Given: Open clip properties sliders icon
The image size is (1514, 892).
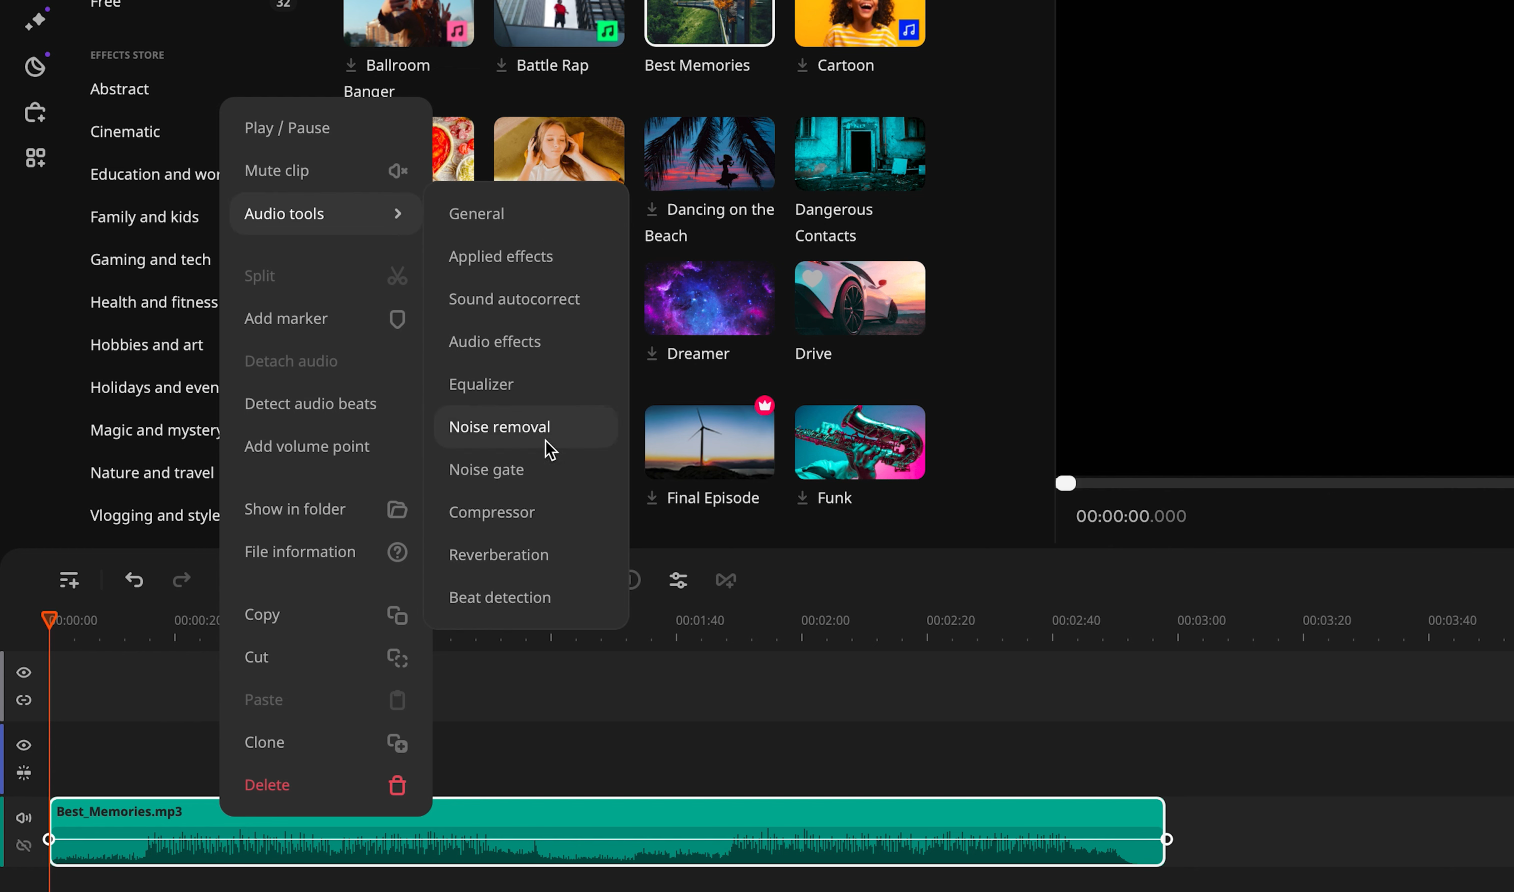Looking at the screenshot, I should tap(678, 580).
